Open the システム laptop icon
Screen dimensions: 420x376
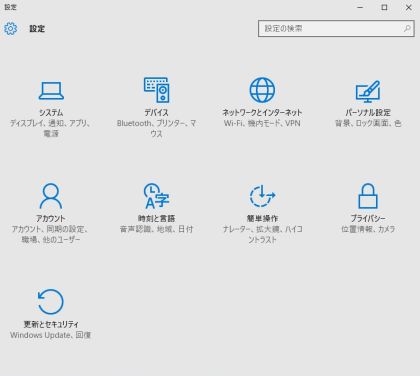click(51, 91)
